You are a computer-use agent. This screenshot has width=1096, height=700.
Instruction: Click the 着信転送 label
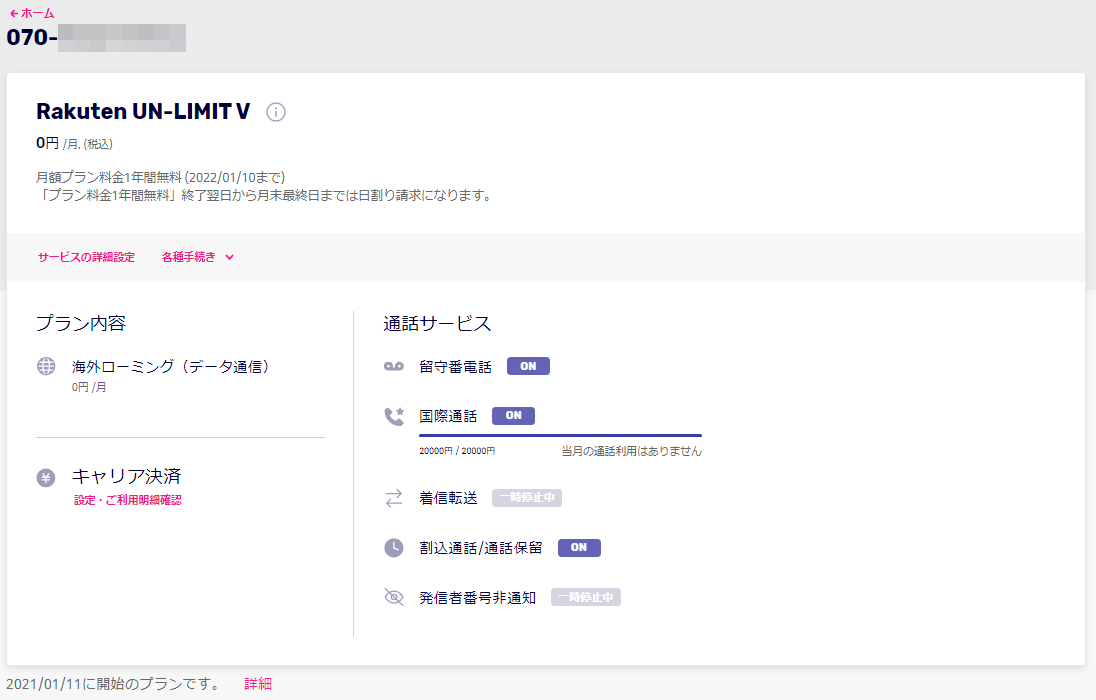[x=448, y=498]
